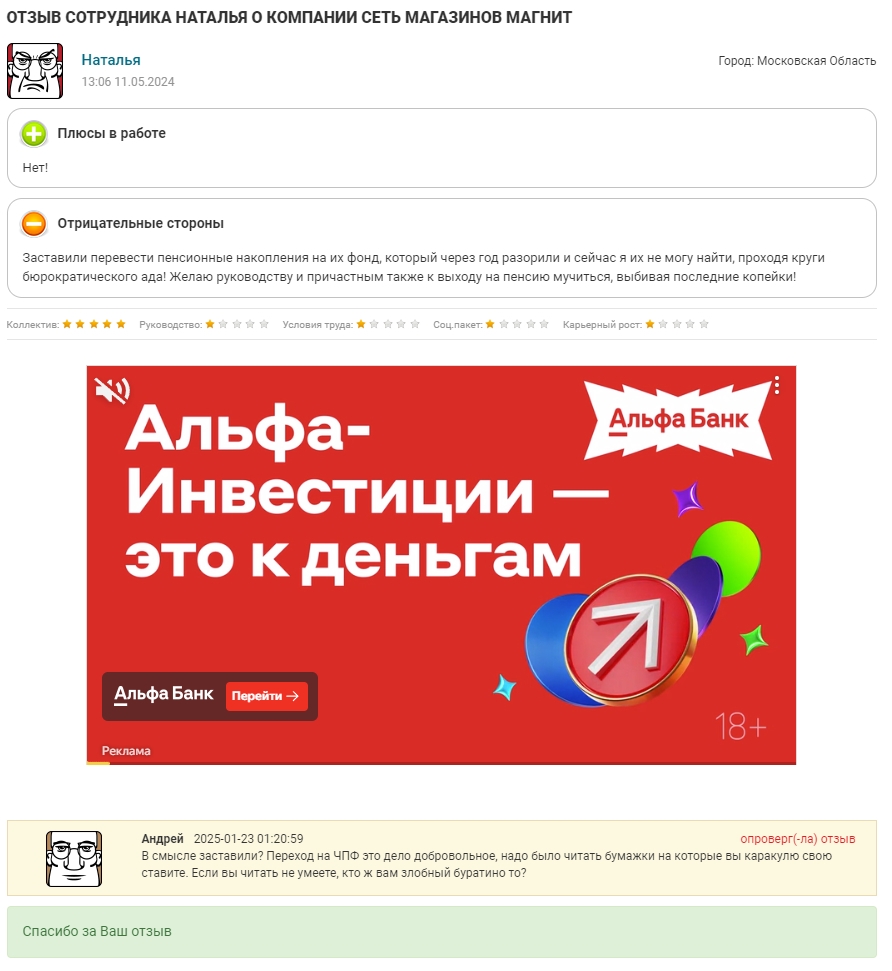Click the 18+ age marker in the ad
The width and height of the screenshot is (892, 971).
tap(740, 726)
